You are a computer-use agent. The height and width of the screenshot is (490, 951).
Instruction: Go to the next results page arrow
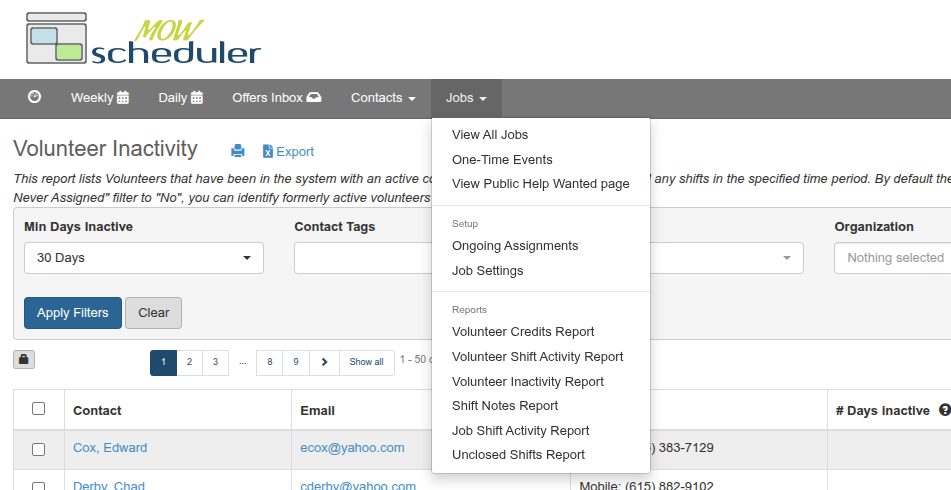[324, 362]
